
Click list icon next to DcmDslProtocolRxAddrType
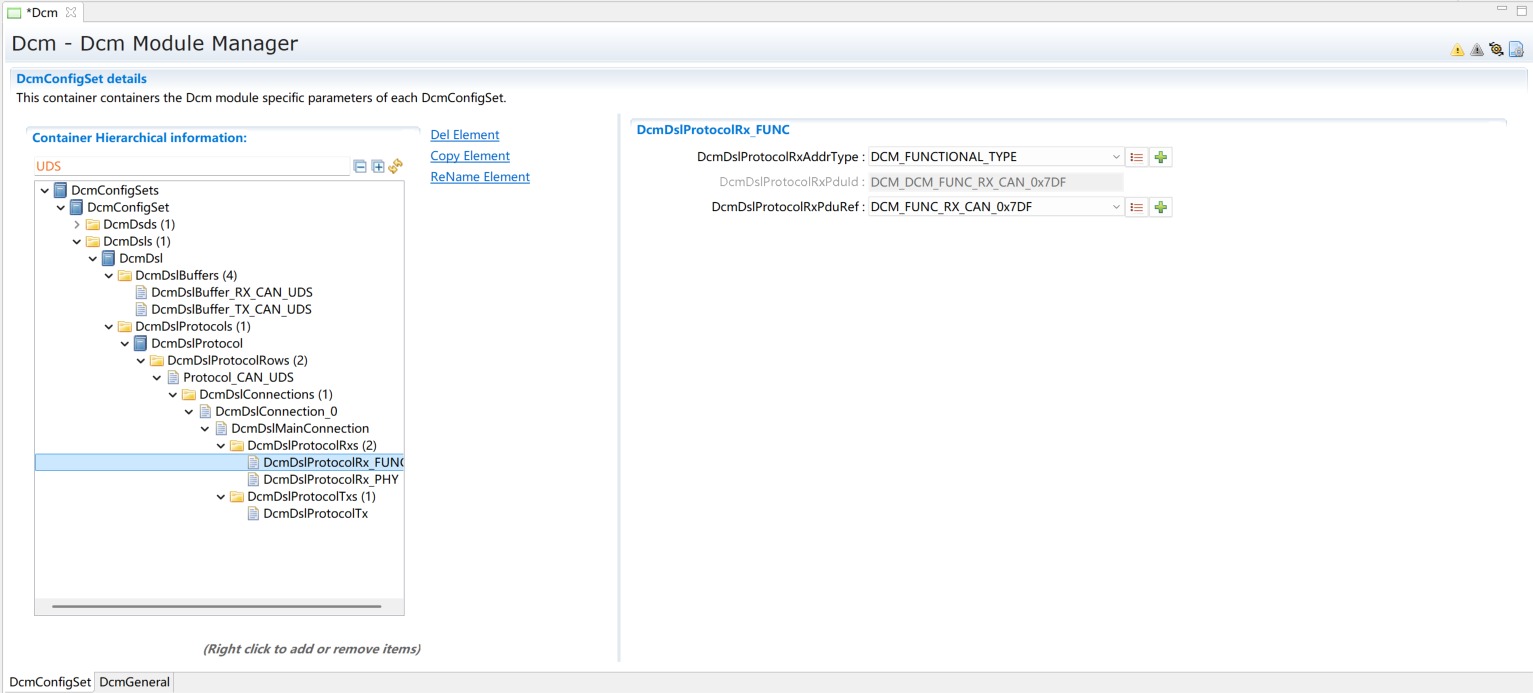1136,157
